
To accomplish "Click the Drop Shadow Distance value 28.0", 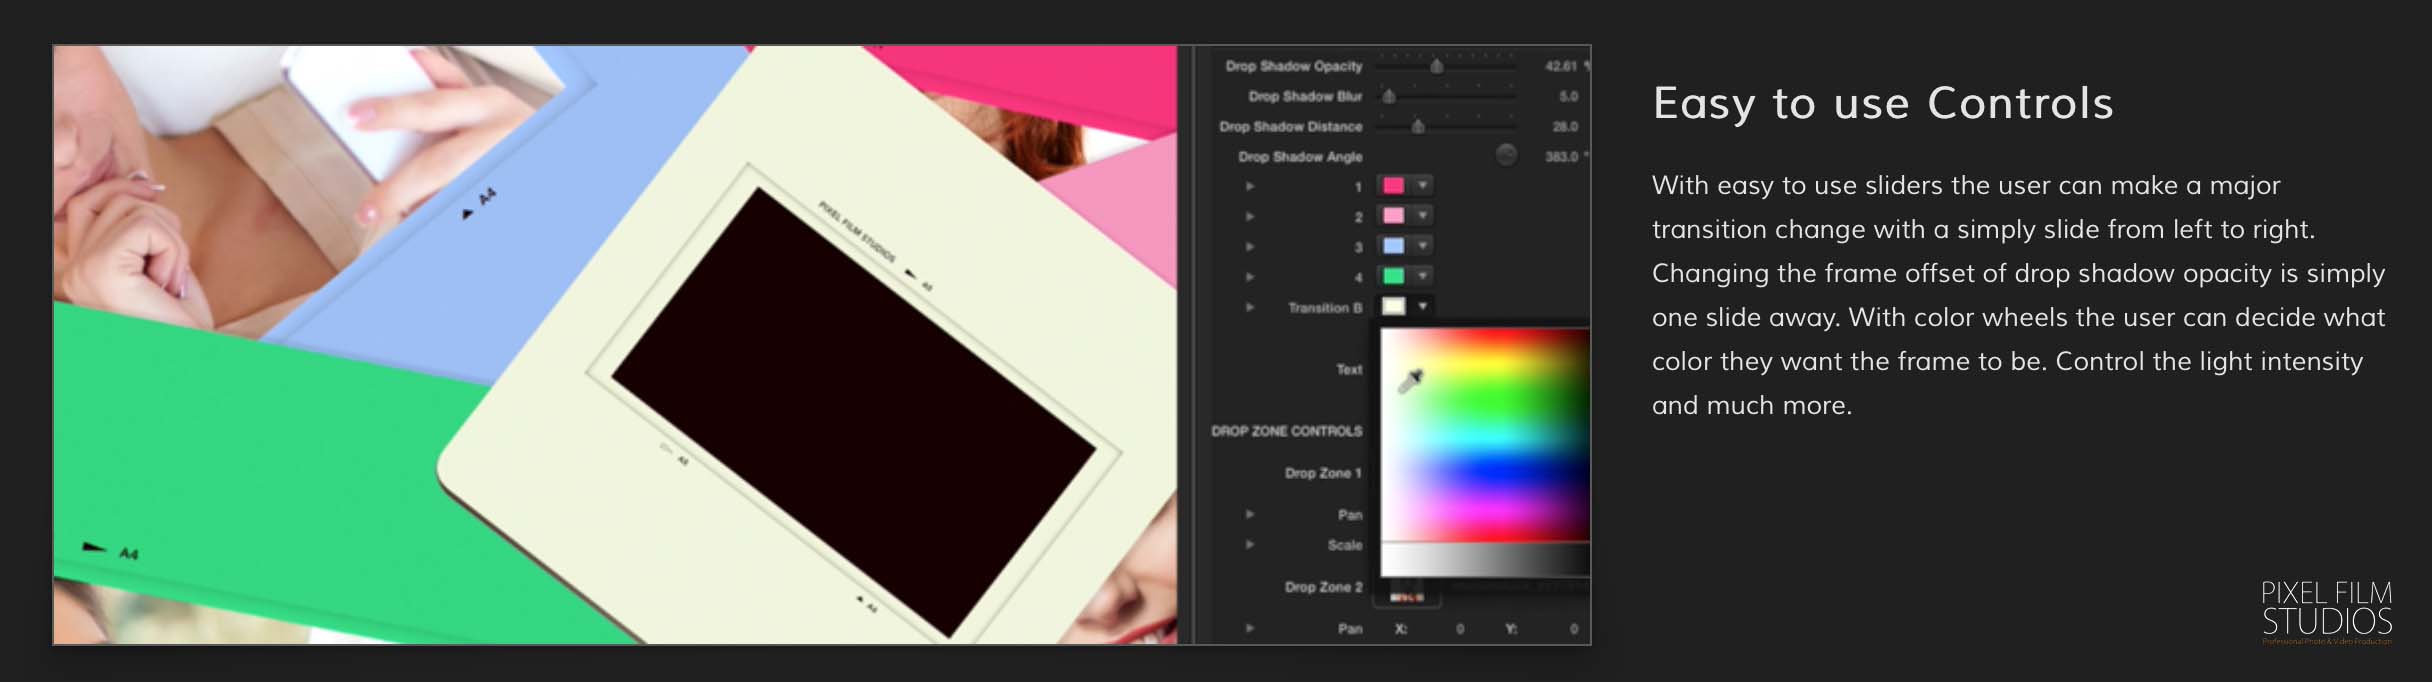I will (x=1565, y=126).
